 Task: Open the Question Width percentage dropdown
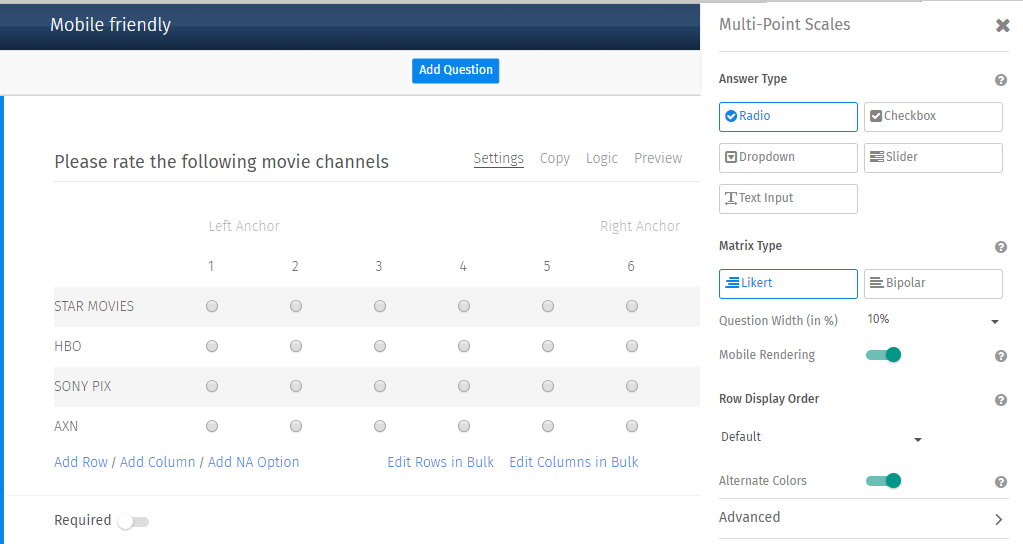(x=932, y=320)
